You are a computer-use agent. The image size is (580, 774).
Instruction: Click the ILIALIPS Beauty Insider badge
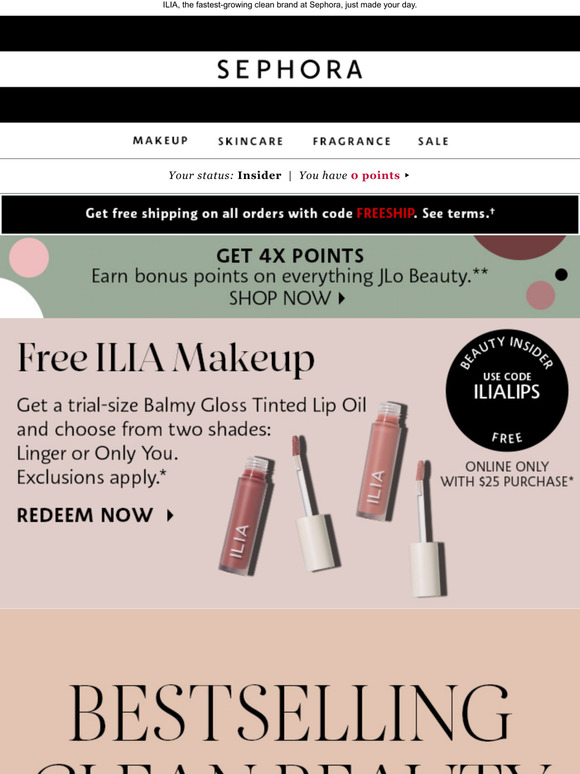506,390
